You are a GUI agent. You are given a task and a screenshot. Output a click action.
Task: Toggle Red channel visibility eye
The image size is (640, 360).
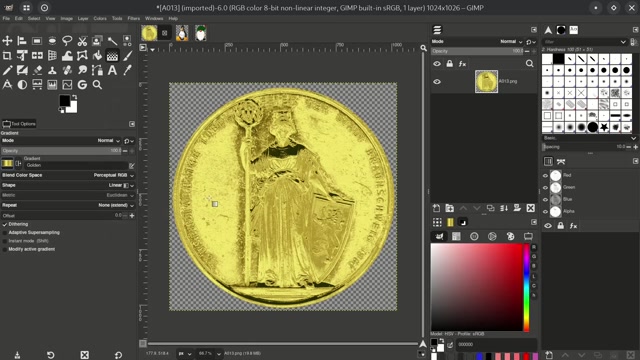(x=545, y=176)
